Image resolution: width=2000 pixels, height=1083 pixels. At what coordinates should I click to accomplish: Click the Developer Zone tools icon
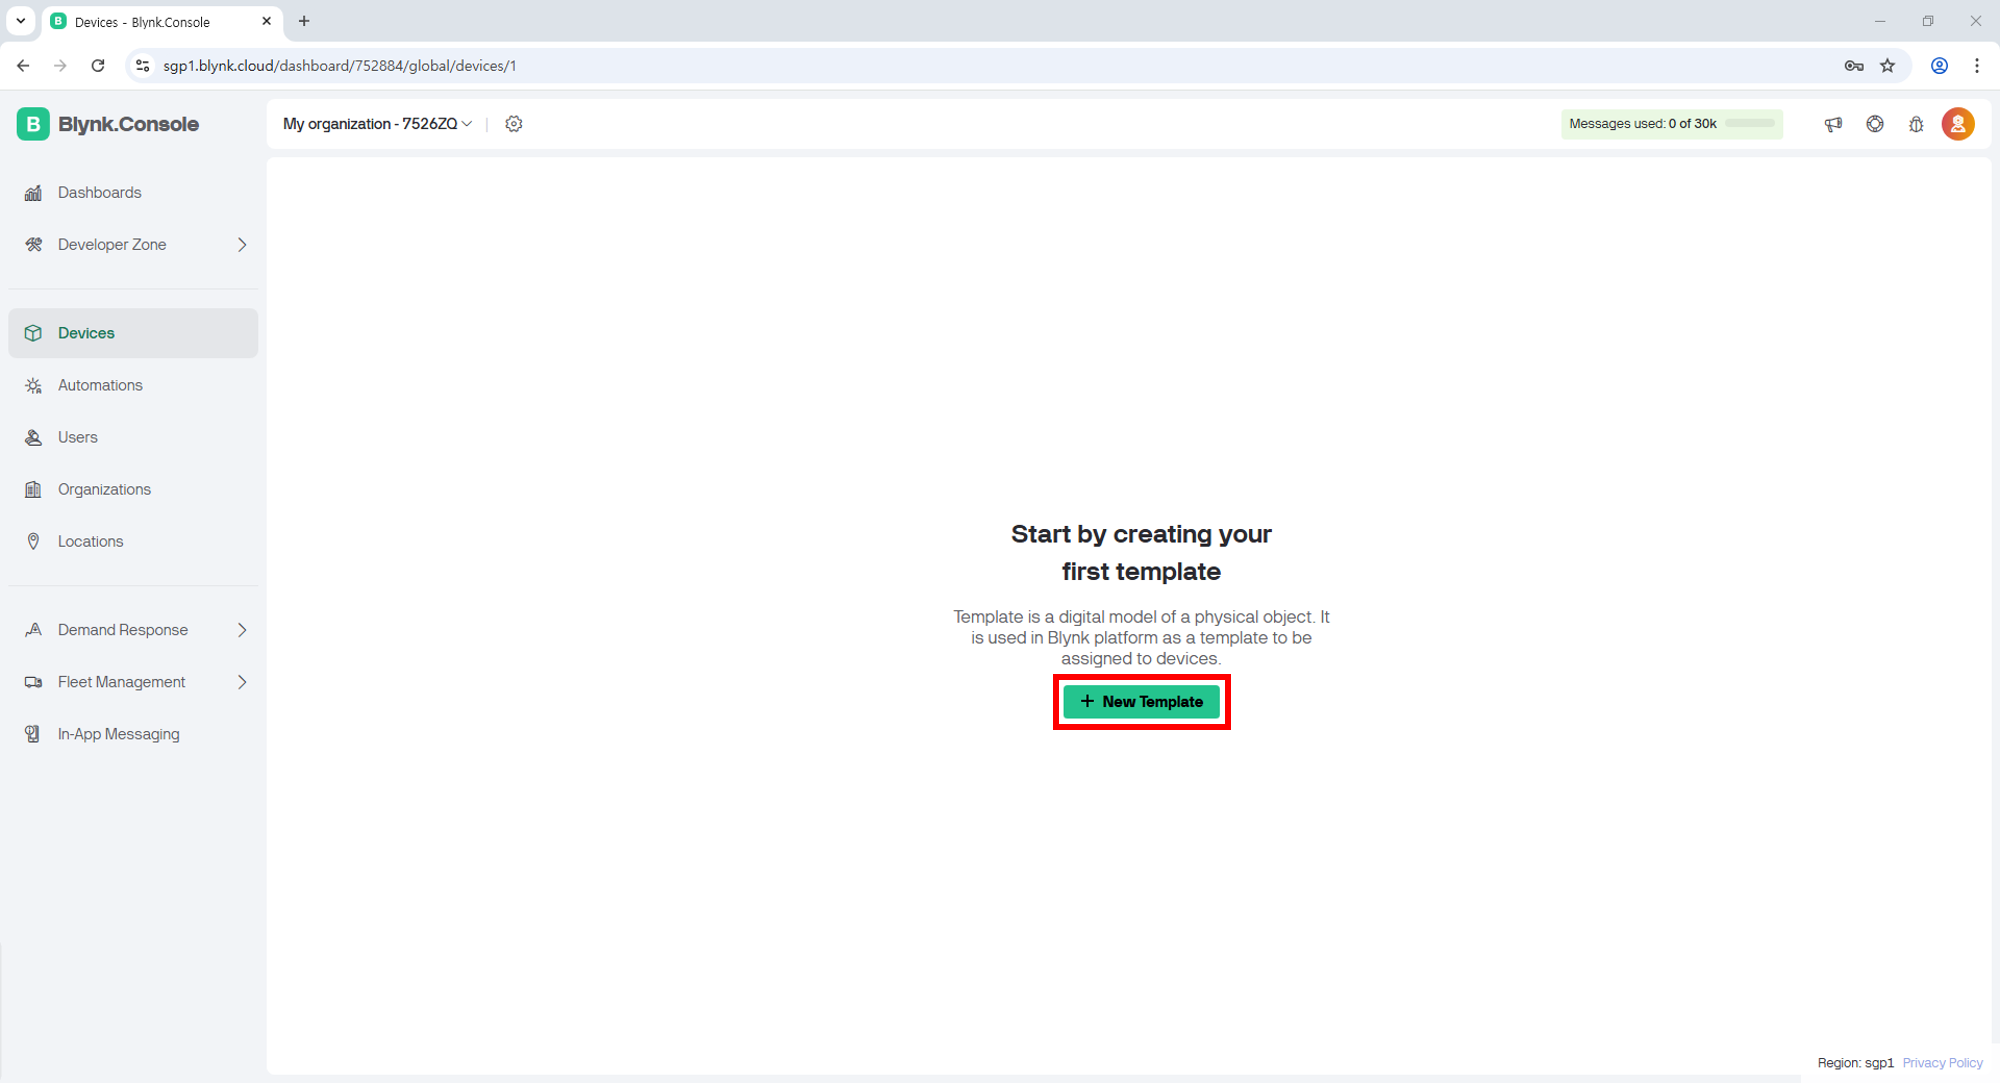[x=33, y=245]
